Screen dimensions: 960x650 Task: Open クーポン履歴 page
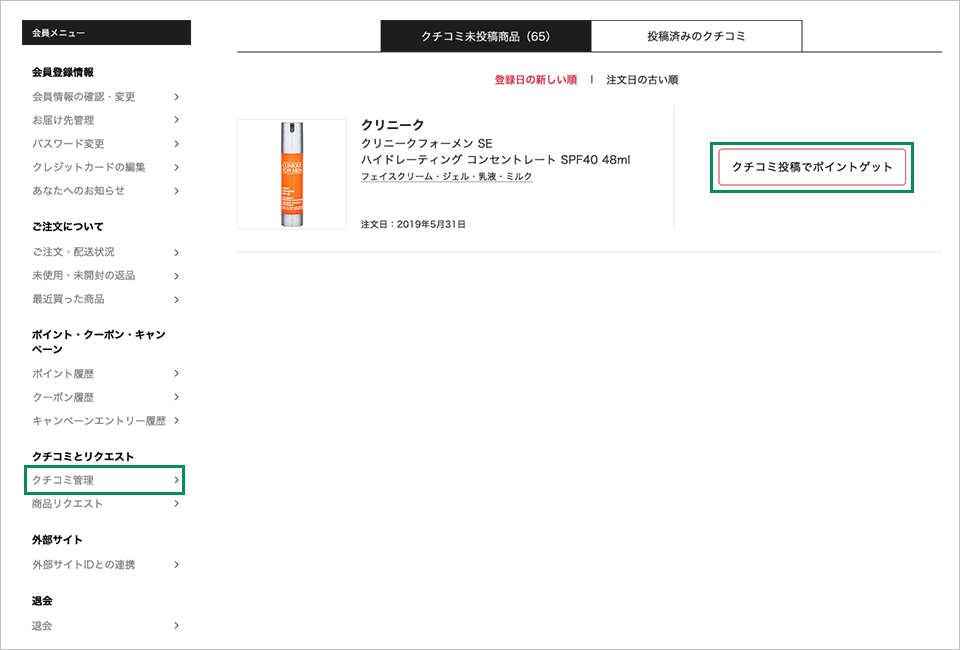[x=63, y=397]
